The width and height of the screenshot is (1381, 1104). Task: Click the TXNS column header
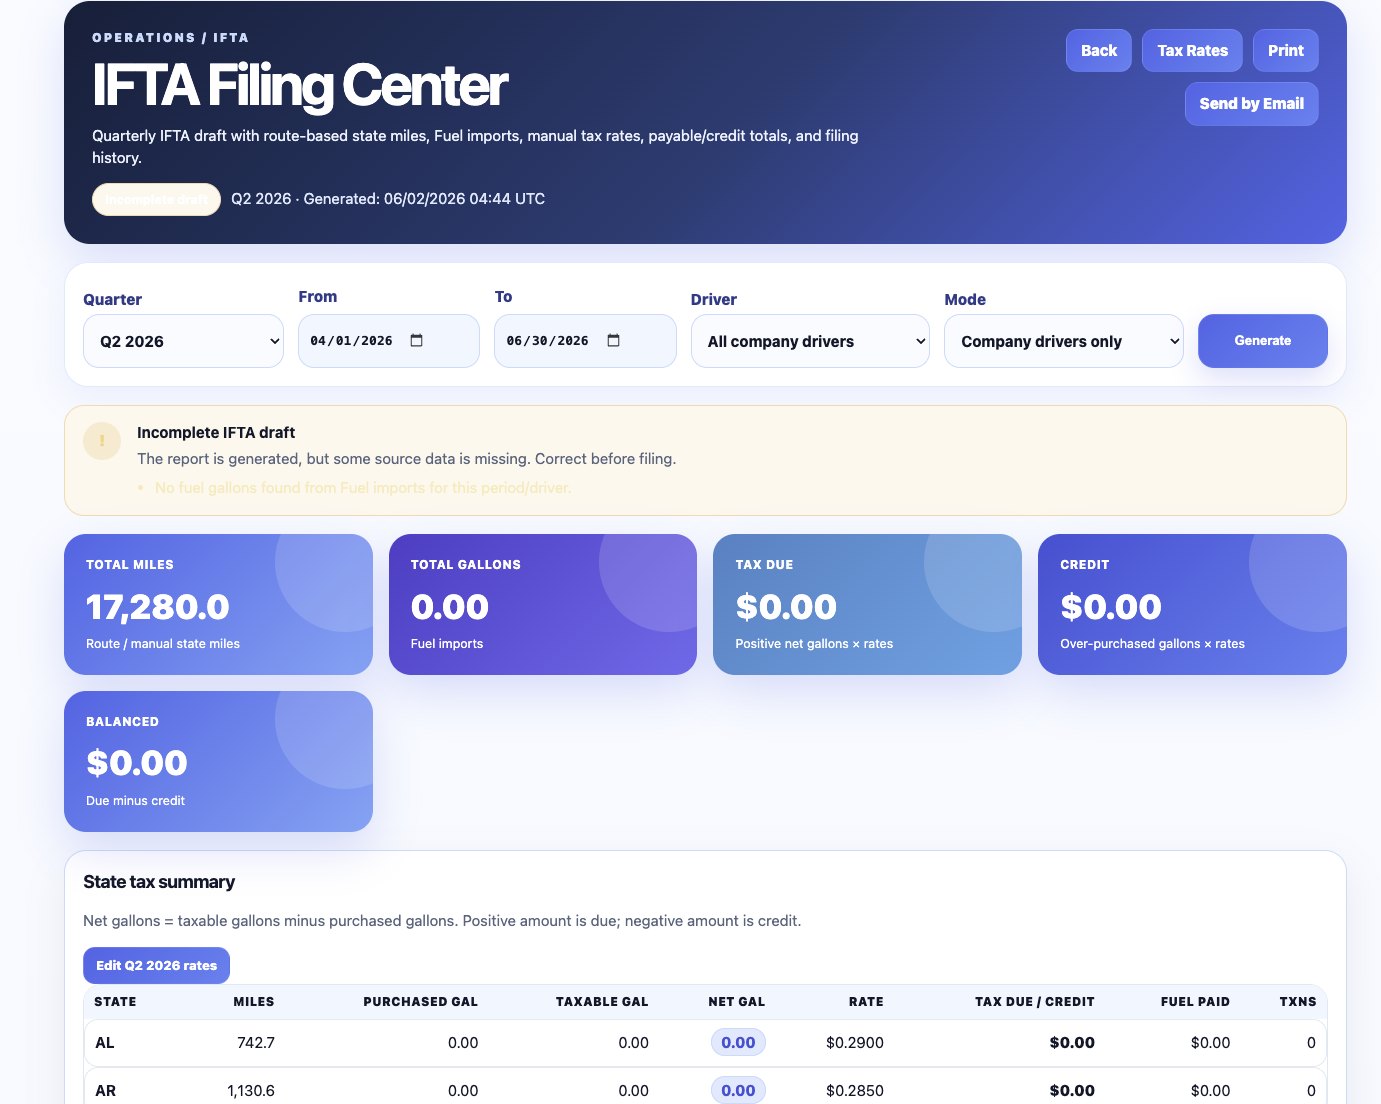pos(1298,1001)
